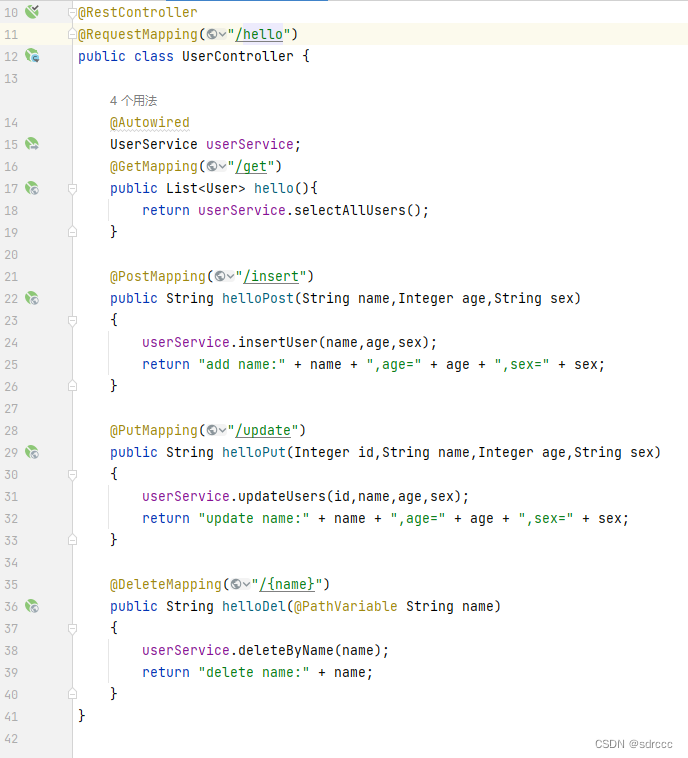Click the '4 个用法' usages hint
688x758 pixels.
pos(133,101)
